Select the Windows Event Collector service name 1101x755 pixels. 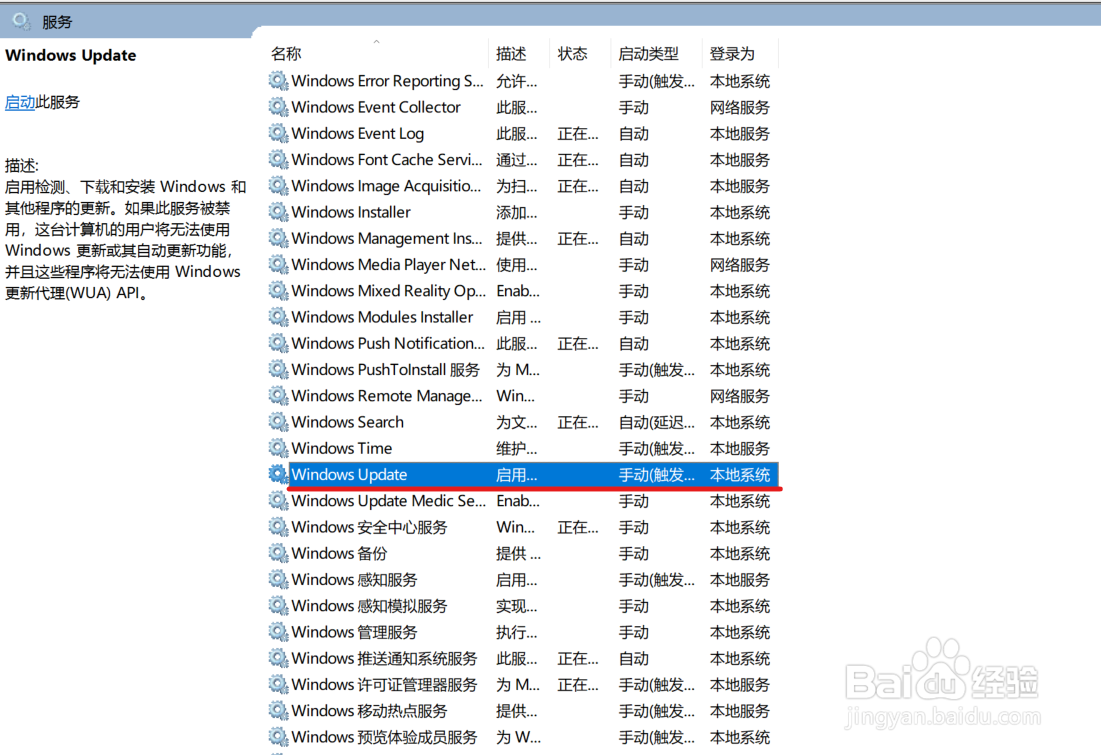(376, 107)
